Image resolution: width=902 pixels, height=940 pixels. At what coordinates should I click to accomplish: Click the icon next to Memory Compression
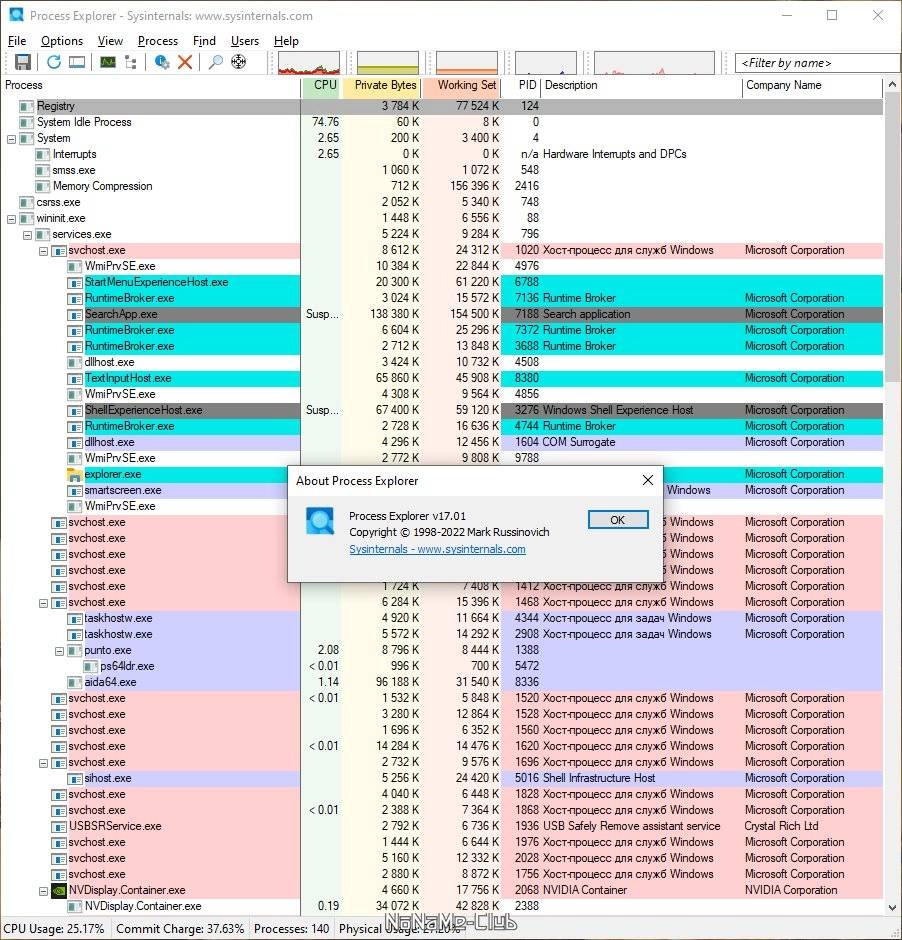(x=42, y=186)
